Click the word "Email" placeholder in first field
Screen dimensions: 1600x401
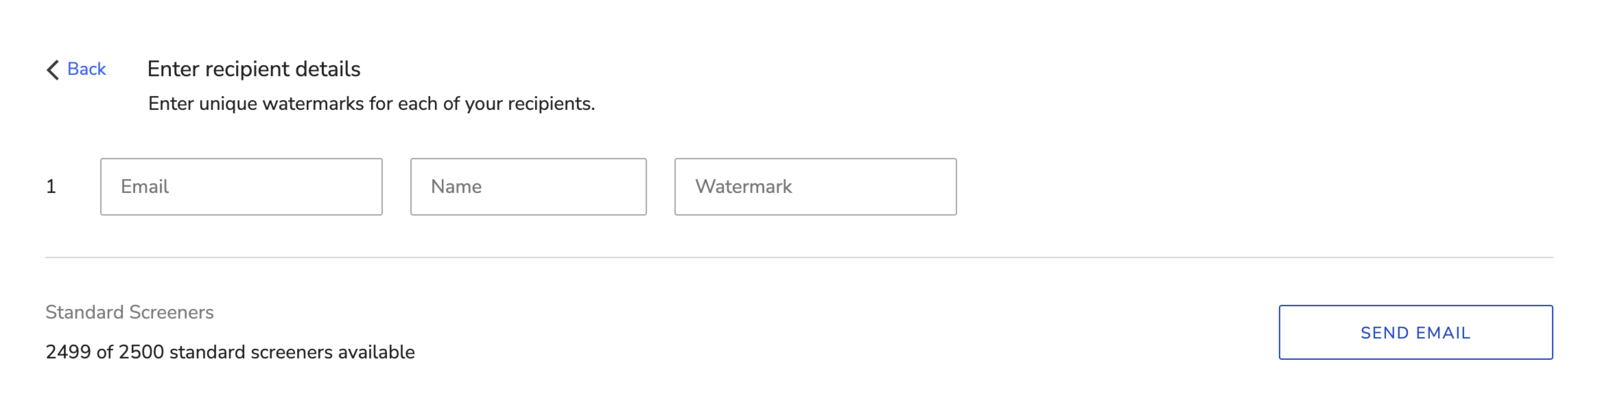[x=145, y=187]
